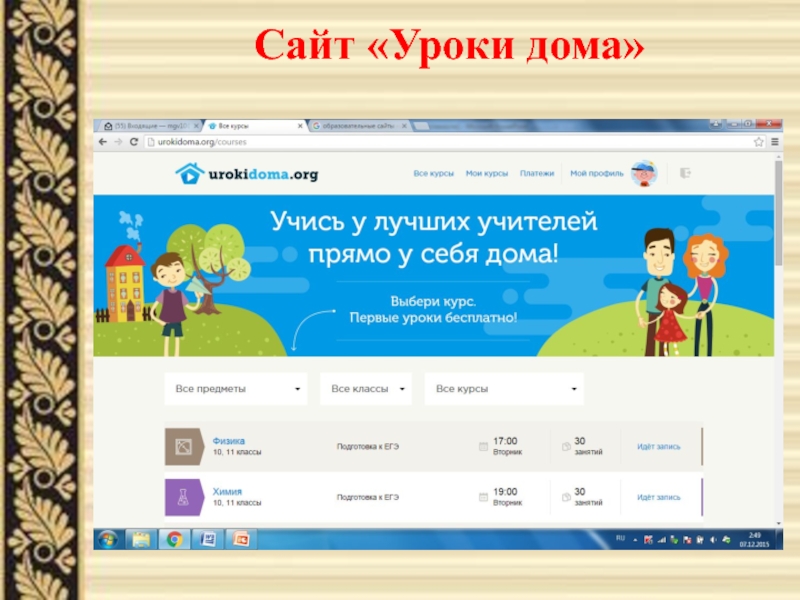Open Windows Start button

pos(108,539)
